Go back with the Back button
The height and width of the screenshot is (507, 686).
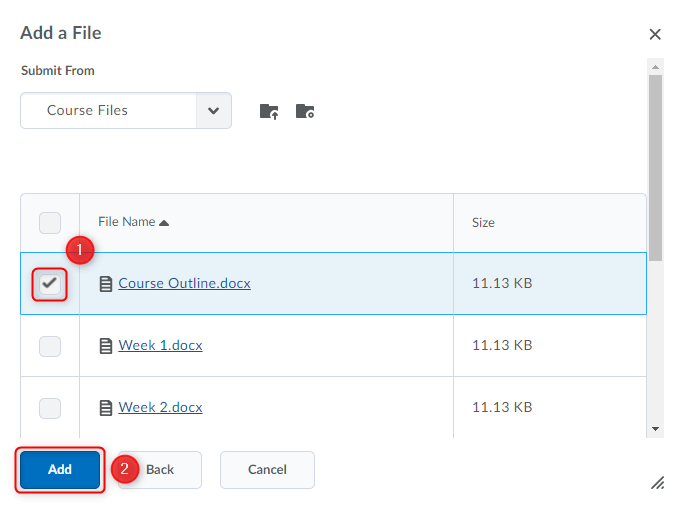pos(160,469)
